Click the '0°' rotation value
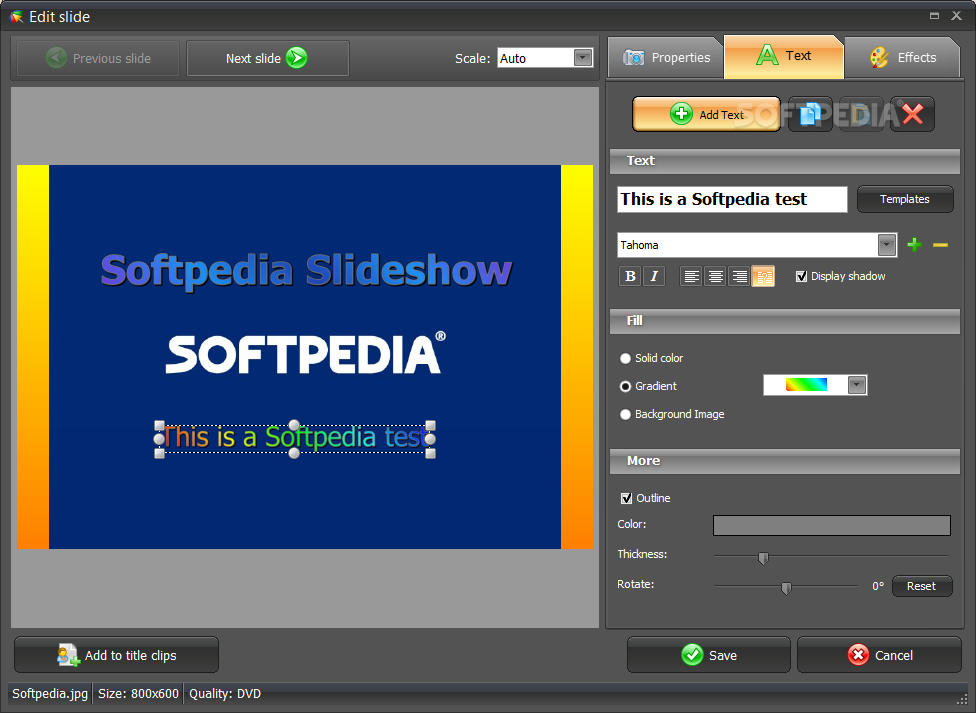Screen dimensions: 976x713 878,586
